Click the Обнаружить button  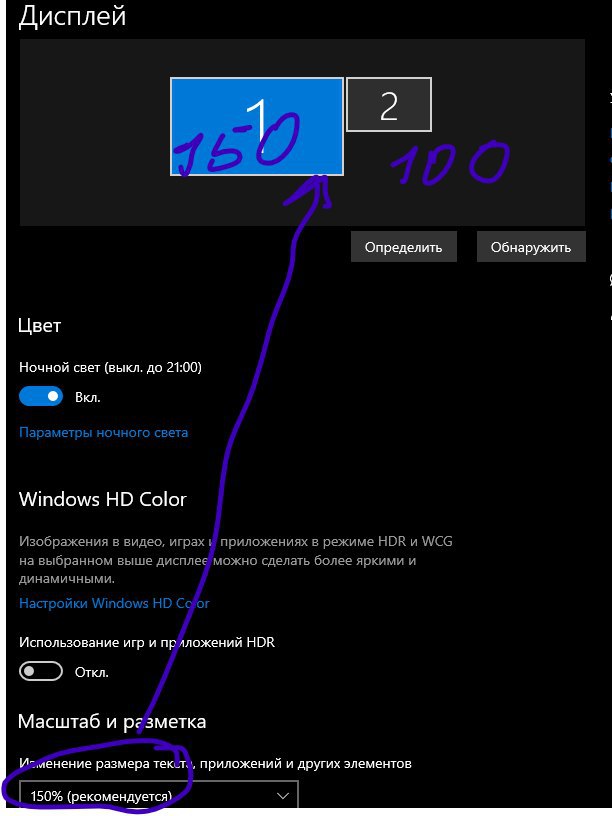(531, 247)
